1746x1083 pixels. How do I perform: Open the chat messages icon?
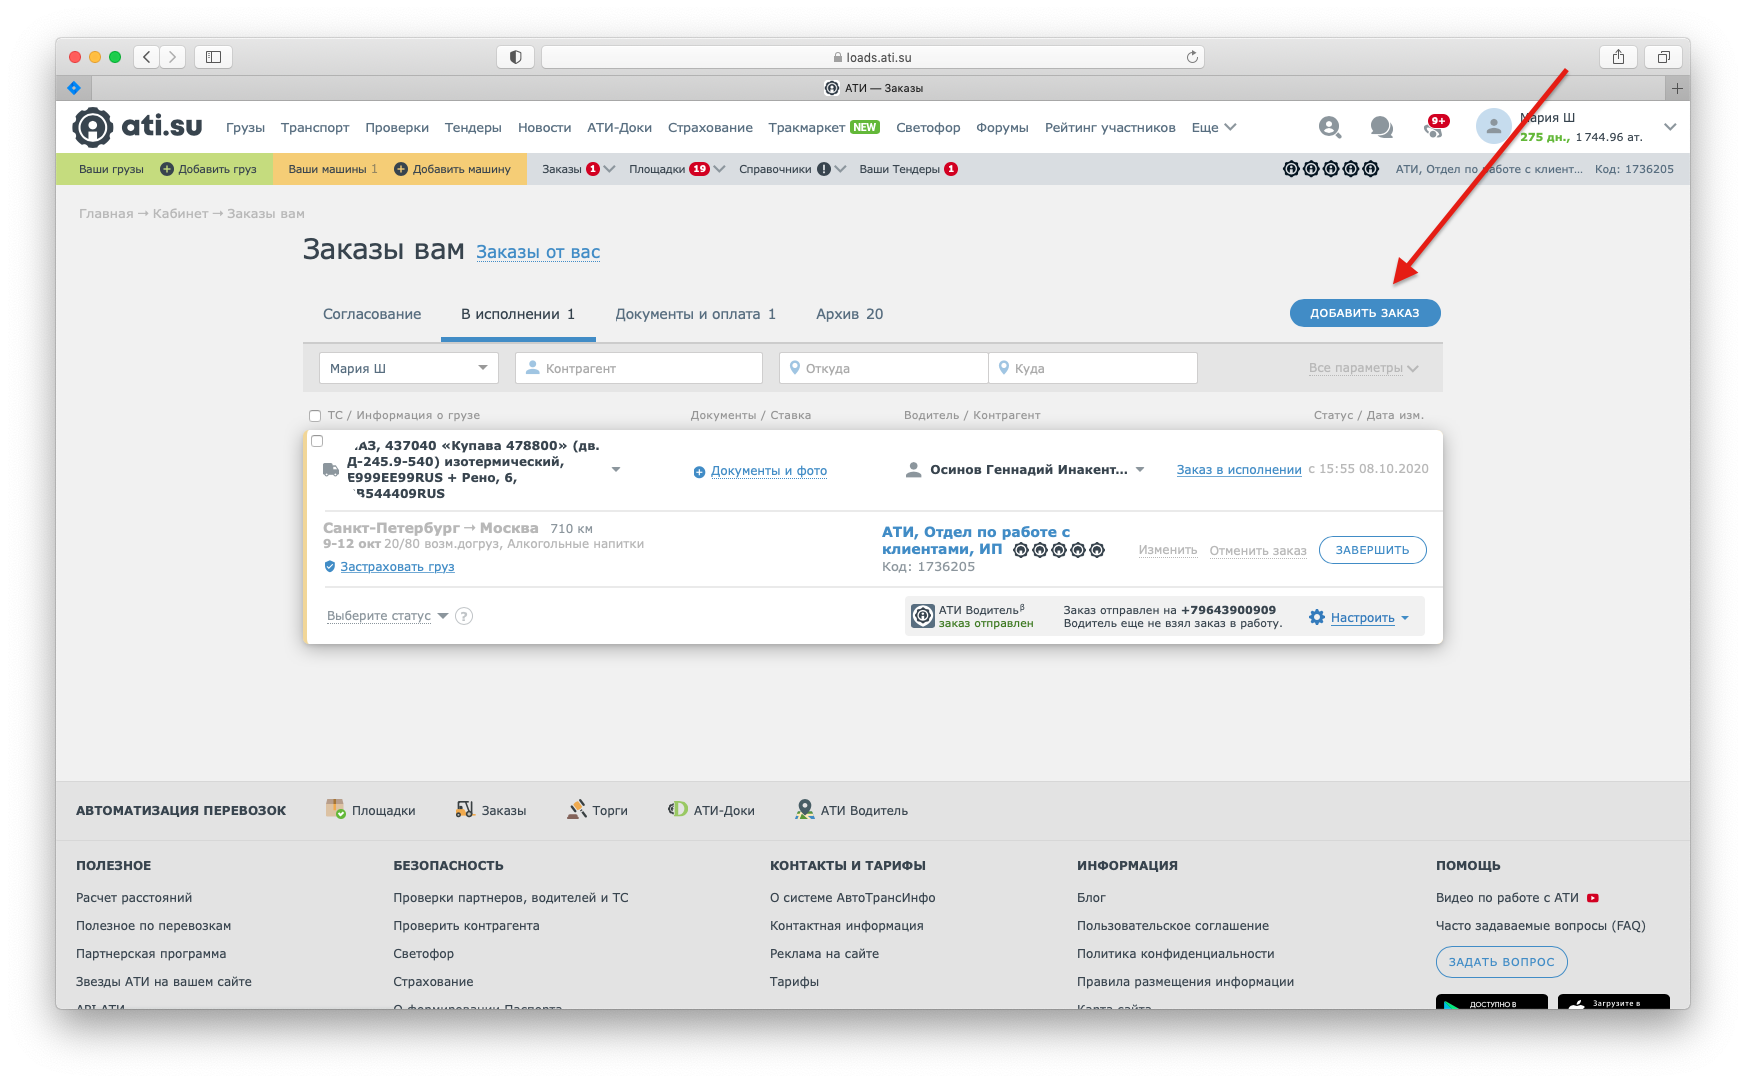pyautogui.click(x=1382, y=127)
